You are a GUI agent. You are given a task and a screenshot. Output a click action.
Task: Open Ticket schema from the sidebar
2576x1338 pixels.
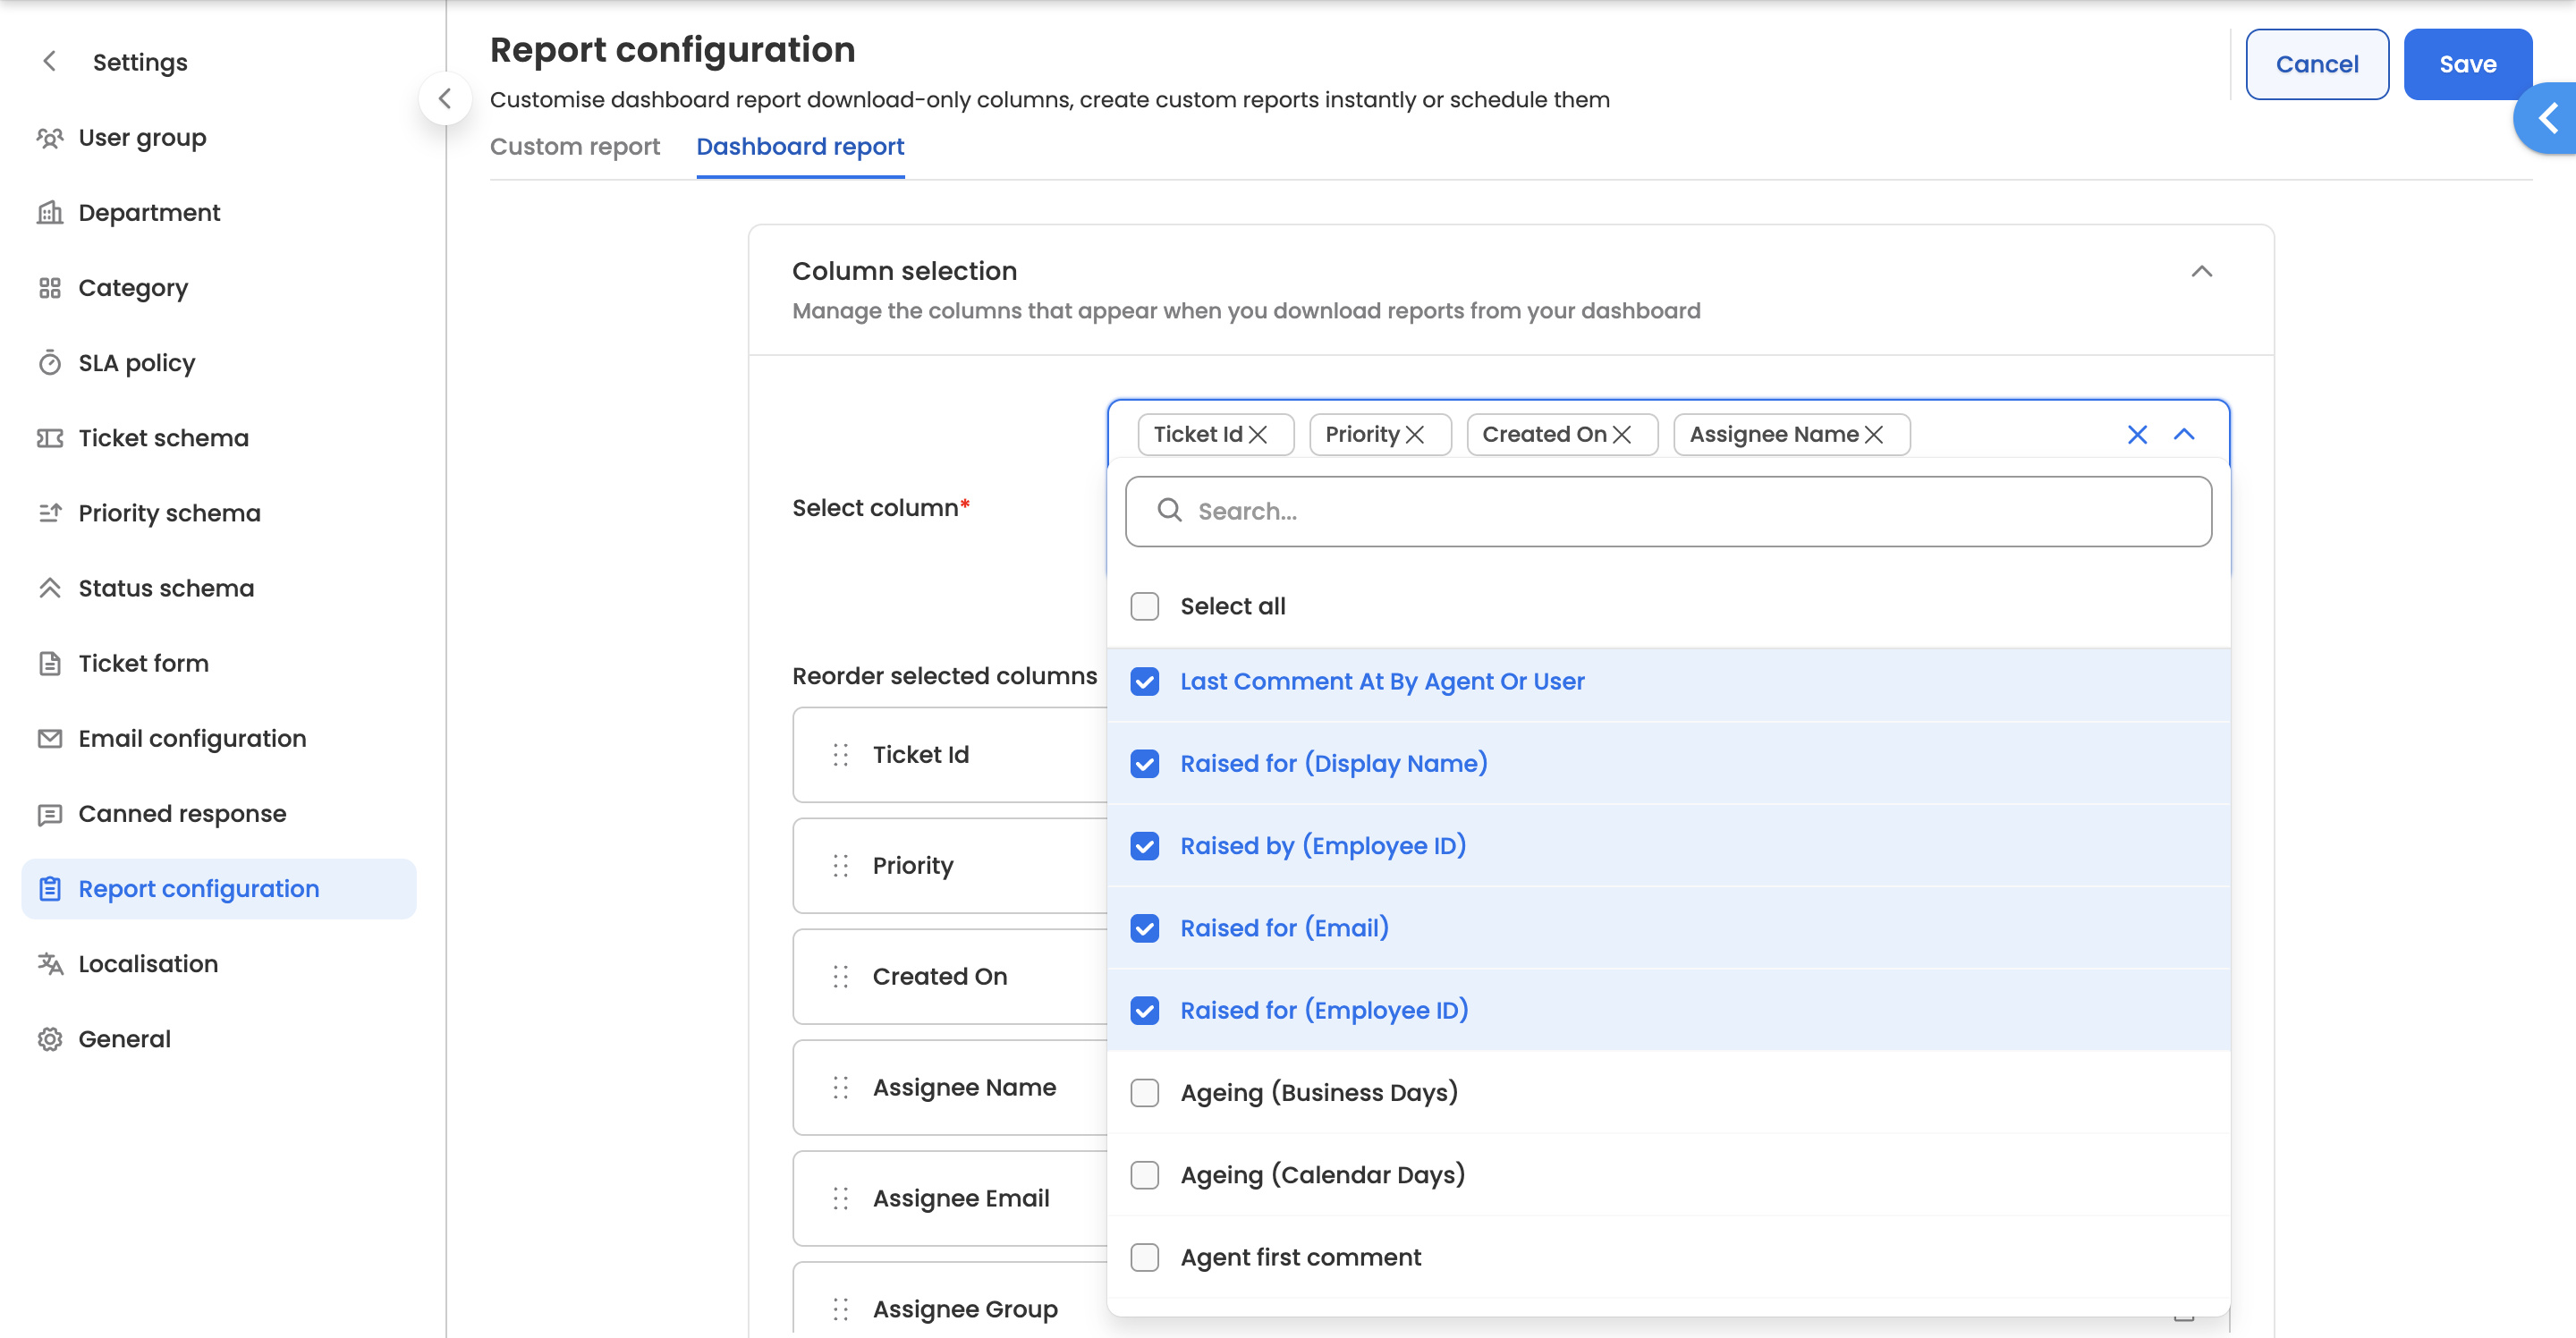point(163,438)
